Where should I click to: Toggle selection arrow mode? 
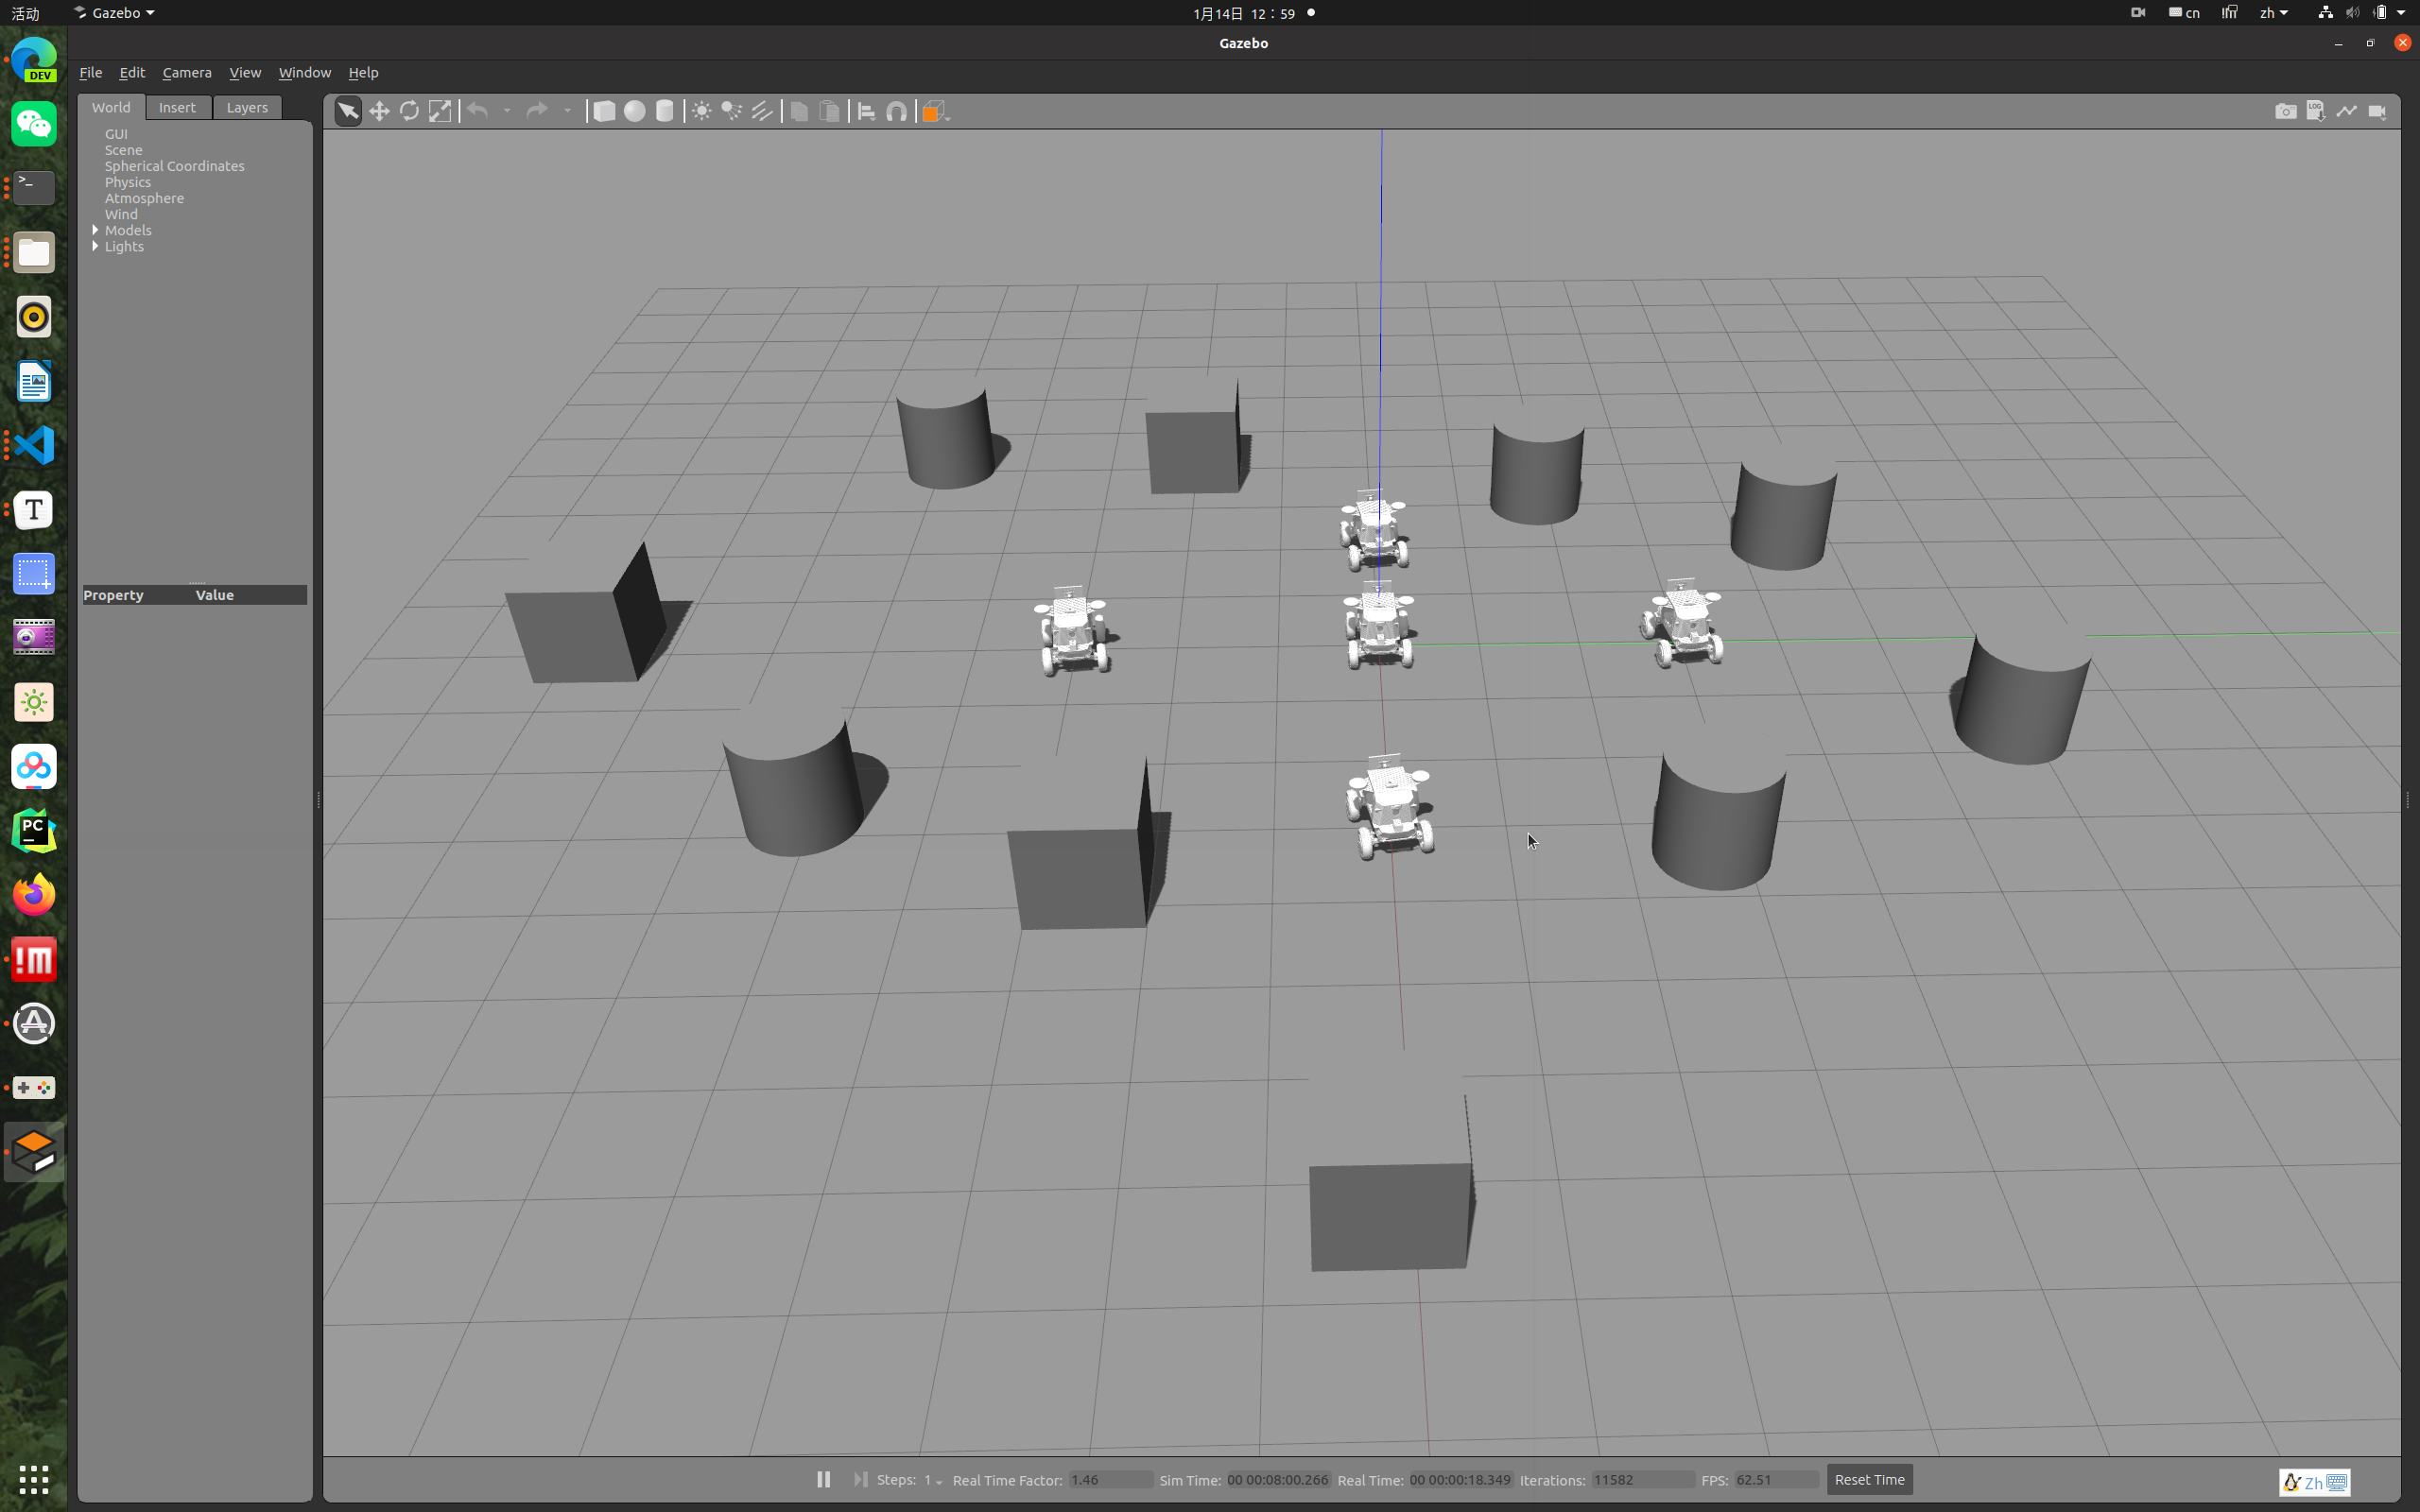(x=347, y=111)
